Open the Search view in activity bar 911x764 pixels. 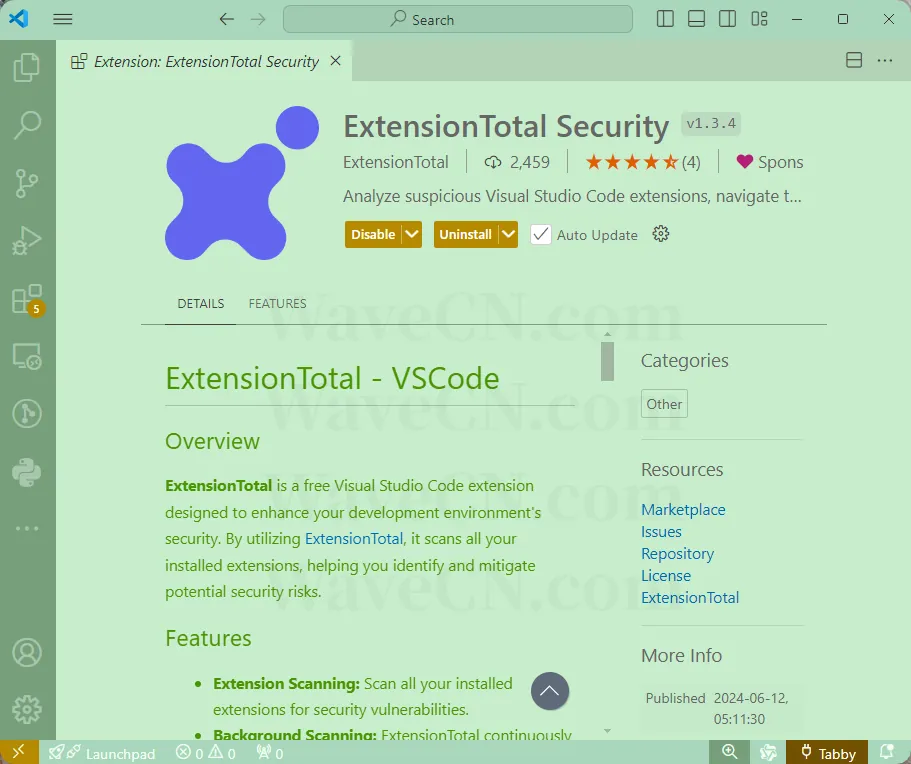click(27, 125)
